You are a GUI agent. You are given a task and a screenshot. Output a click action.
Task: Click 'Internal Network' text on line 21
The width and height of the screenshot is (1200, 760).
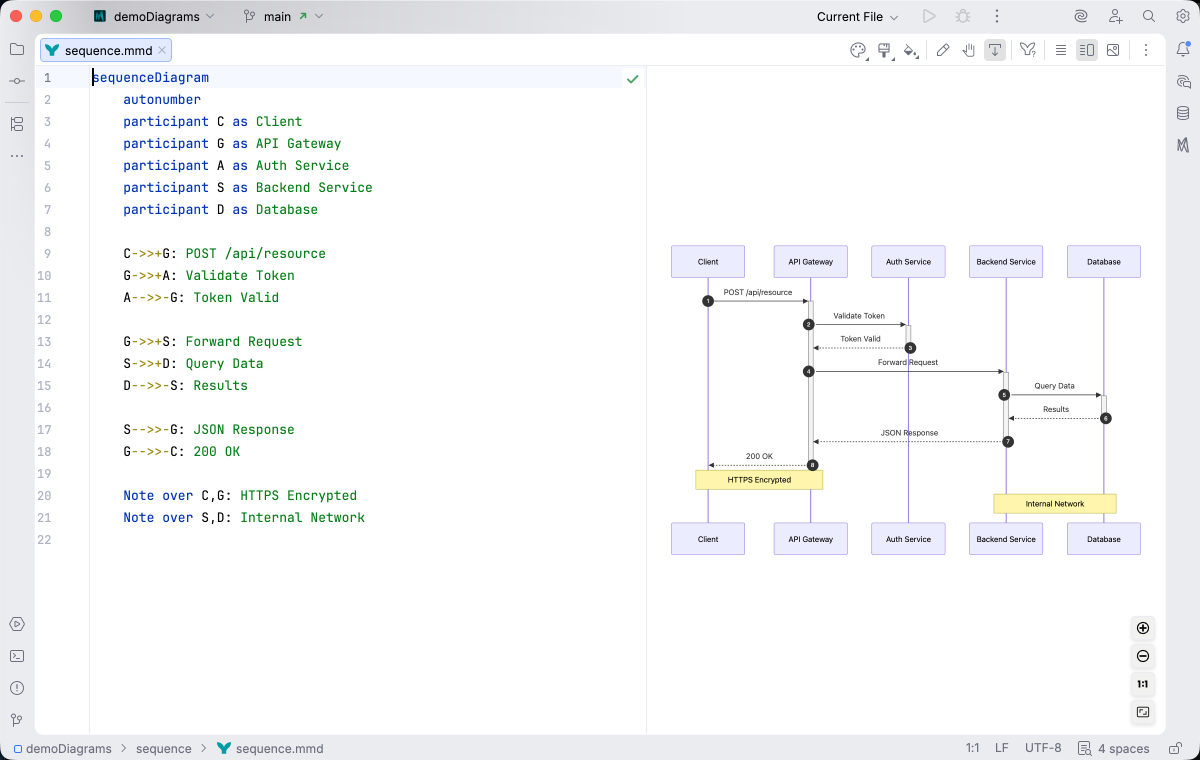click(303, 517)
